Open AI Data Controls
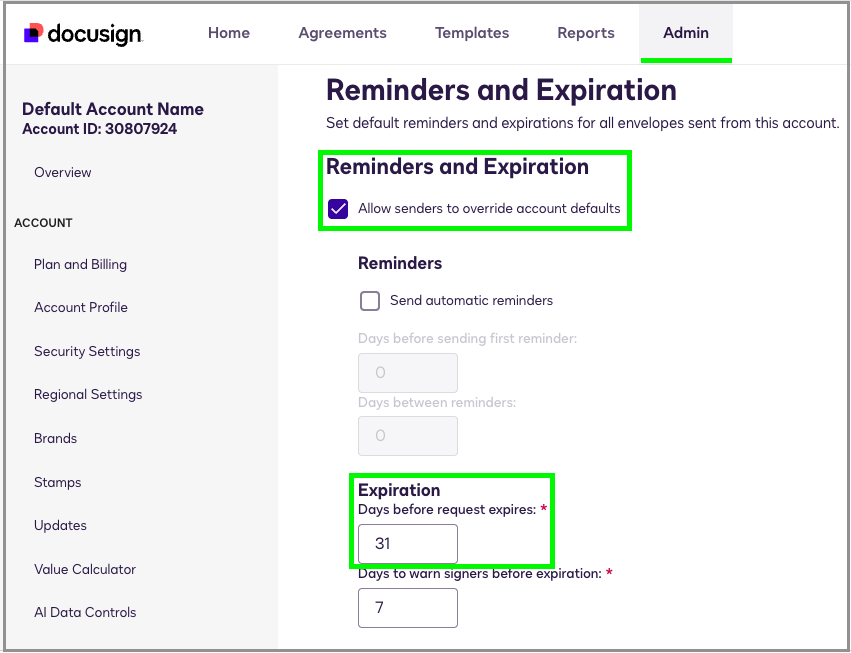The image size is (851, 653). [x=85, y=612]
